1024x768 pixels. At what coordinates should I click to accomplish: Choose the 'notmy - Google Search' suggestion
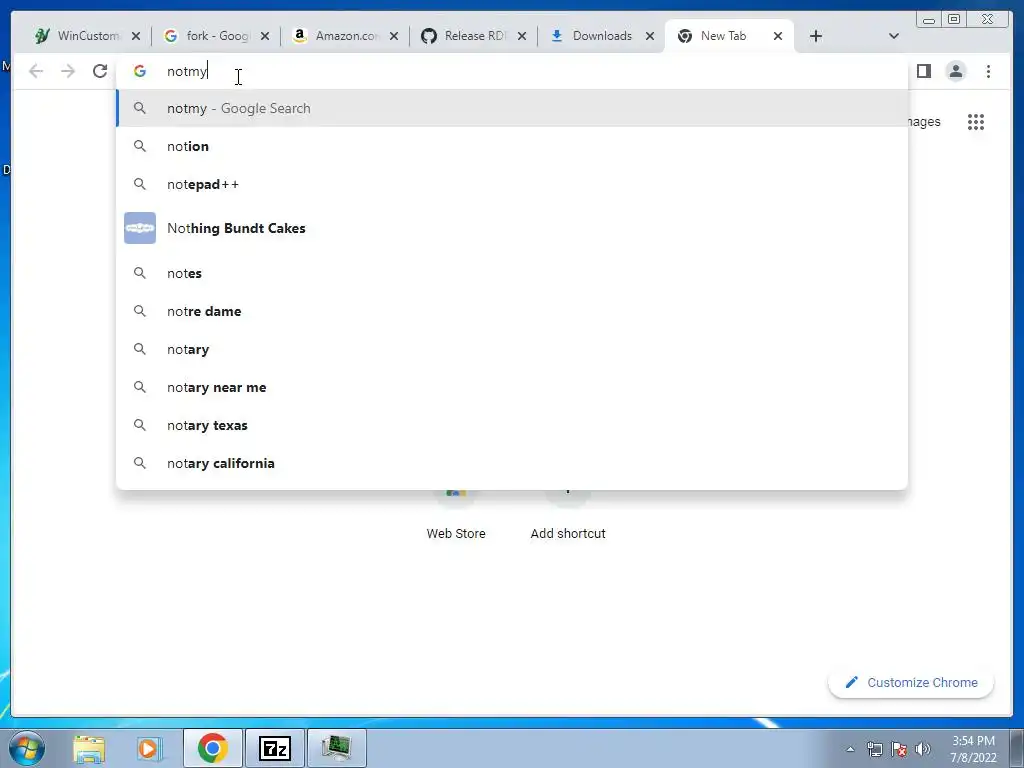point(513,108)
